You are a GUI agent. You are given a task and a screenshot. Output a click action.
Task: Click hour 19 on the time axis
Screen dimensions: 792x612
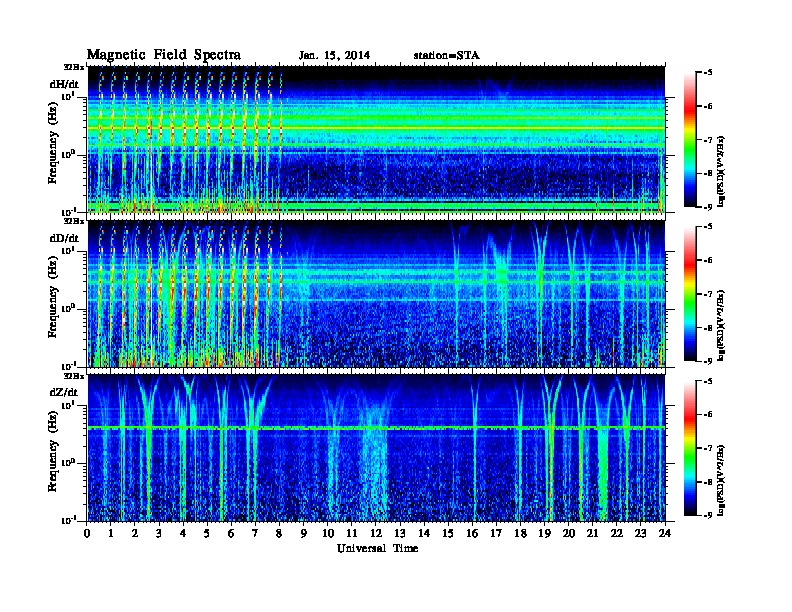(x=544, y=534)
